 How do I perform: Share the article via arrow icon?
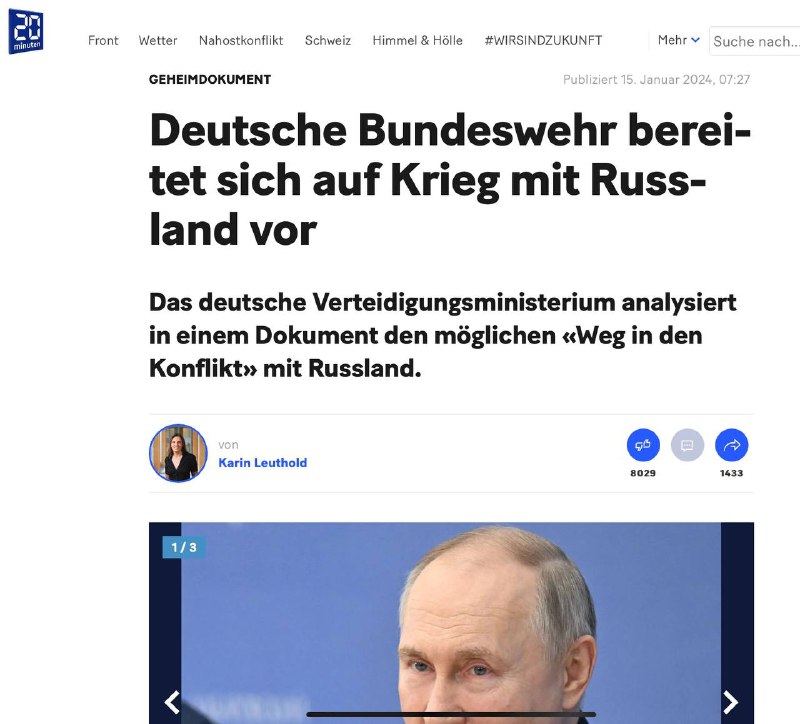tap(732, 445)
